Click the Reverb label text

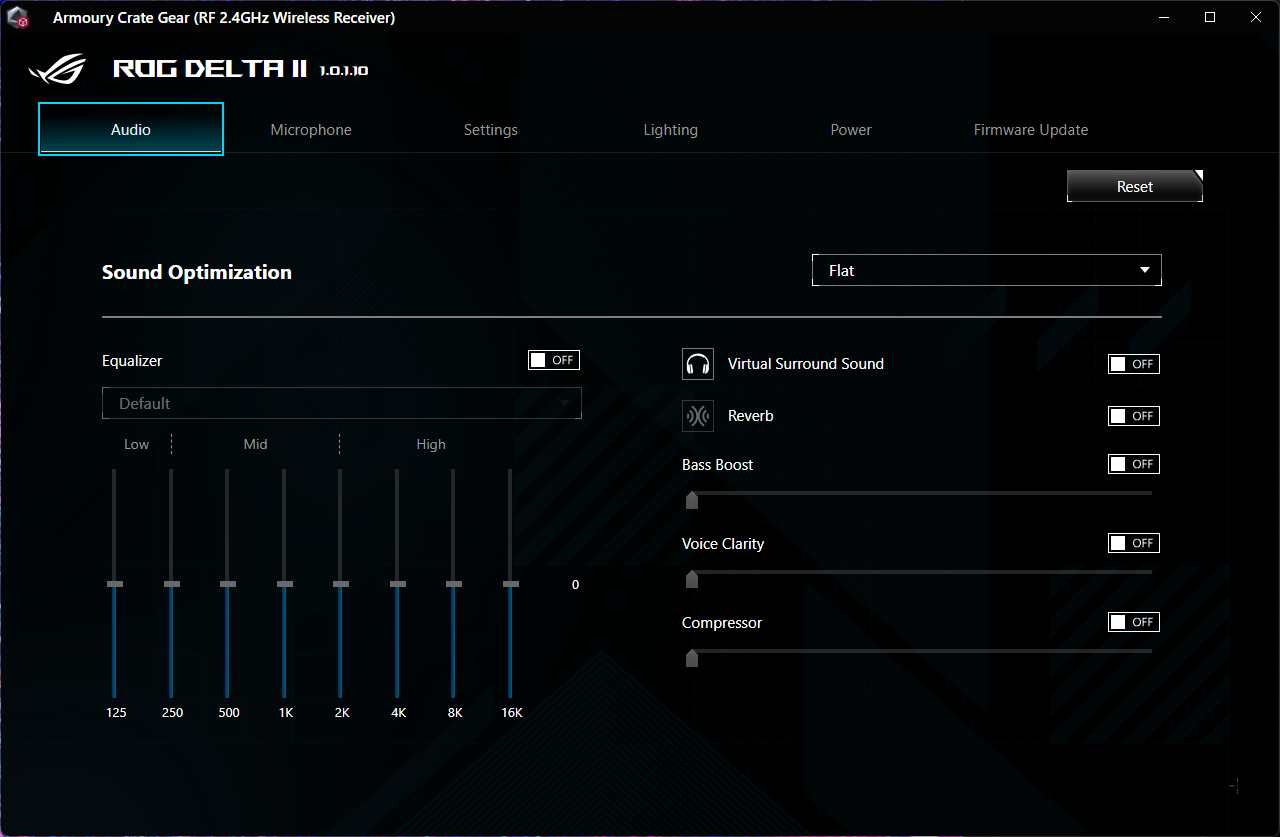coord(751,416)
